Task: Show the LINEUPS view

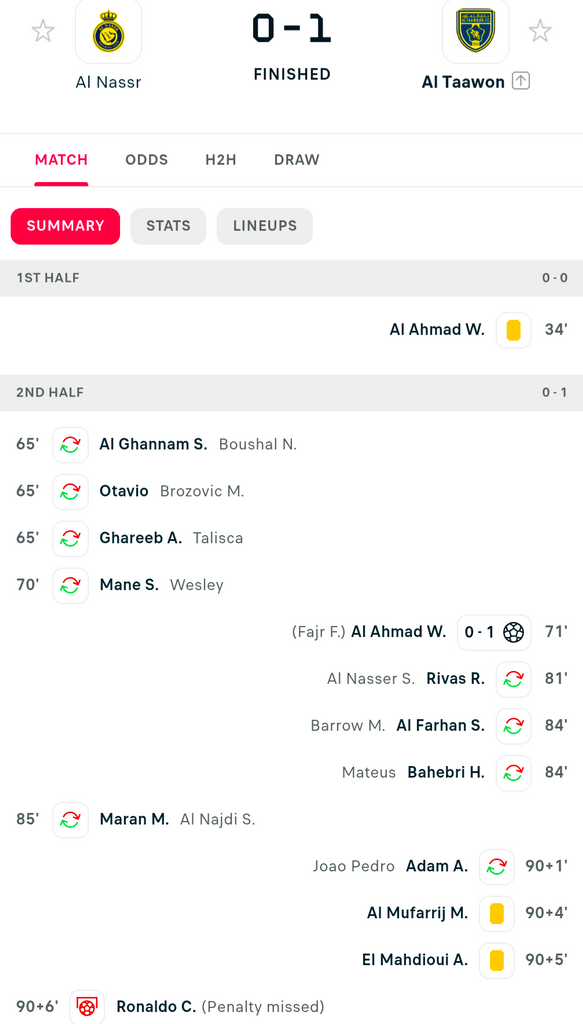Action: pos(265,226)
